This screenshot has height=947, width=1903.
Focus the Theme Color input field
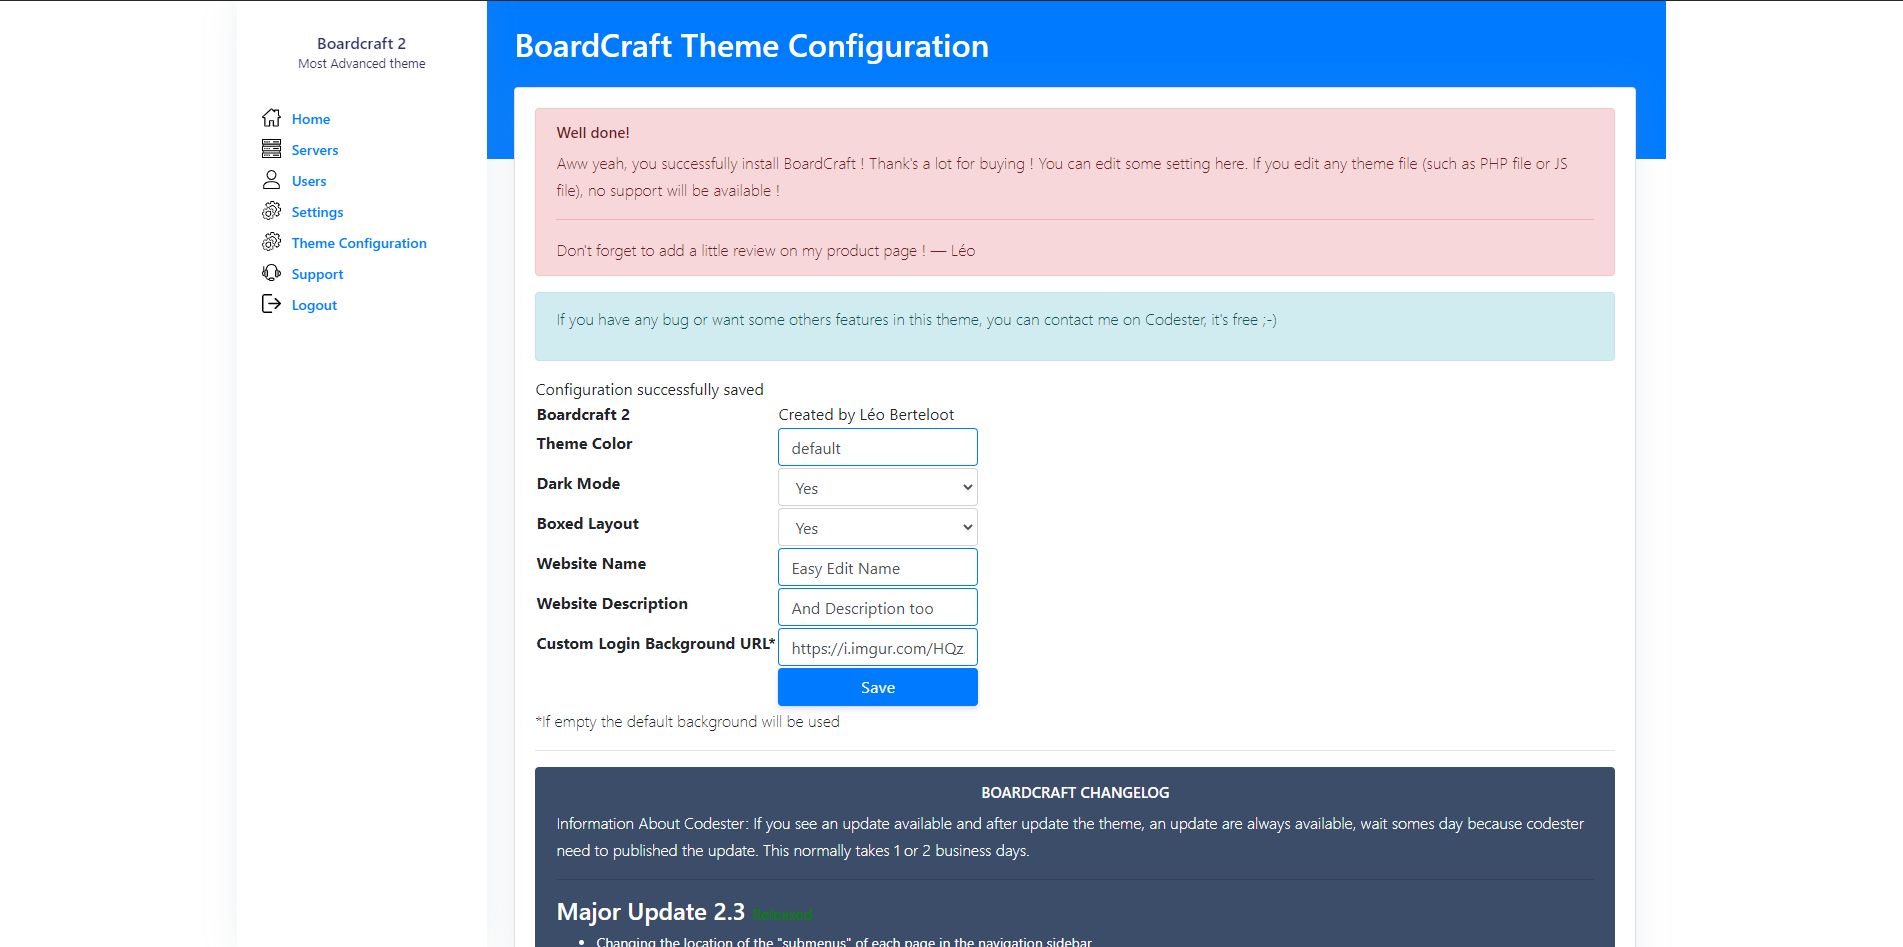[878, 448]
